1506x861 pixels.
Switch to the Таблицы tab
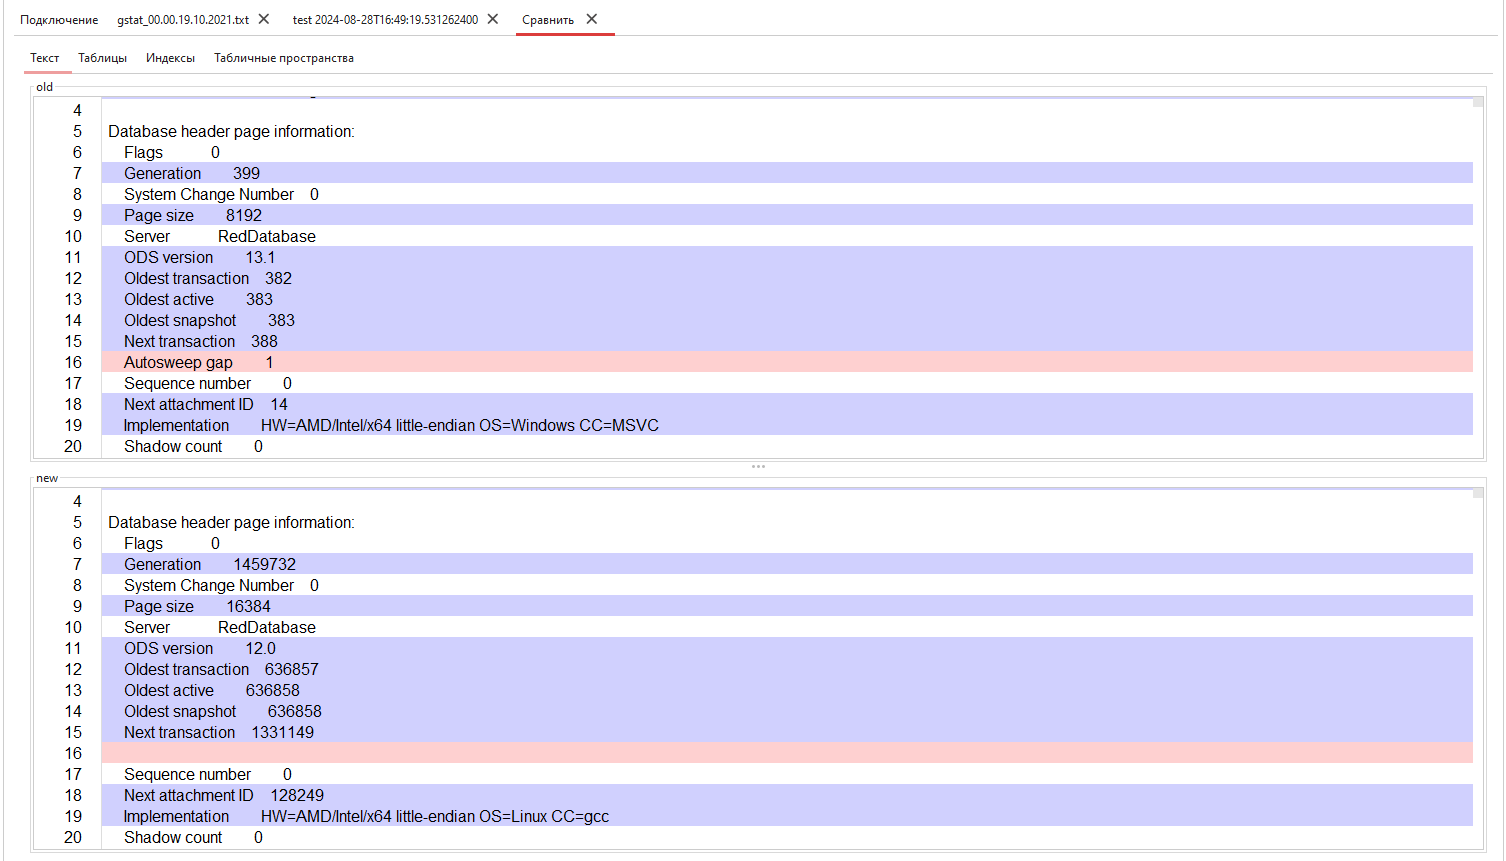(103, 57)
